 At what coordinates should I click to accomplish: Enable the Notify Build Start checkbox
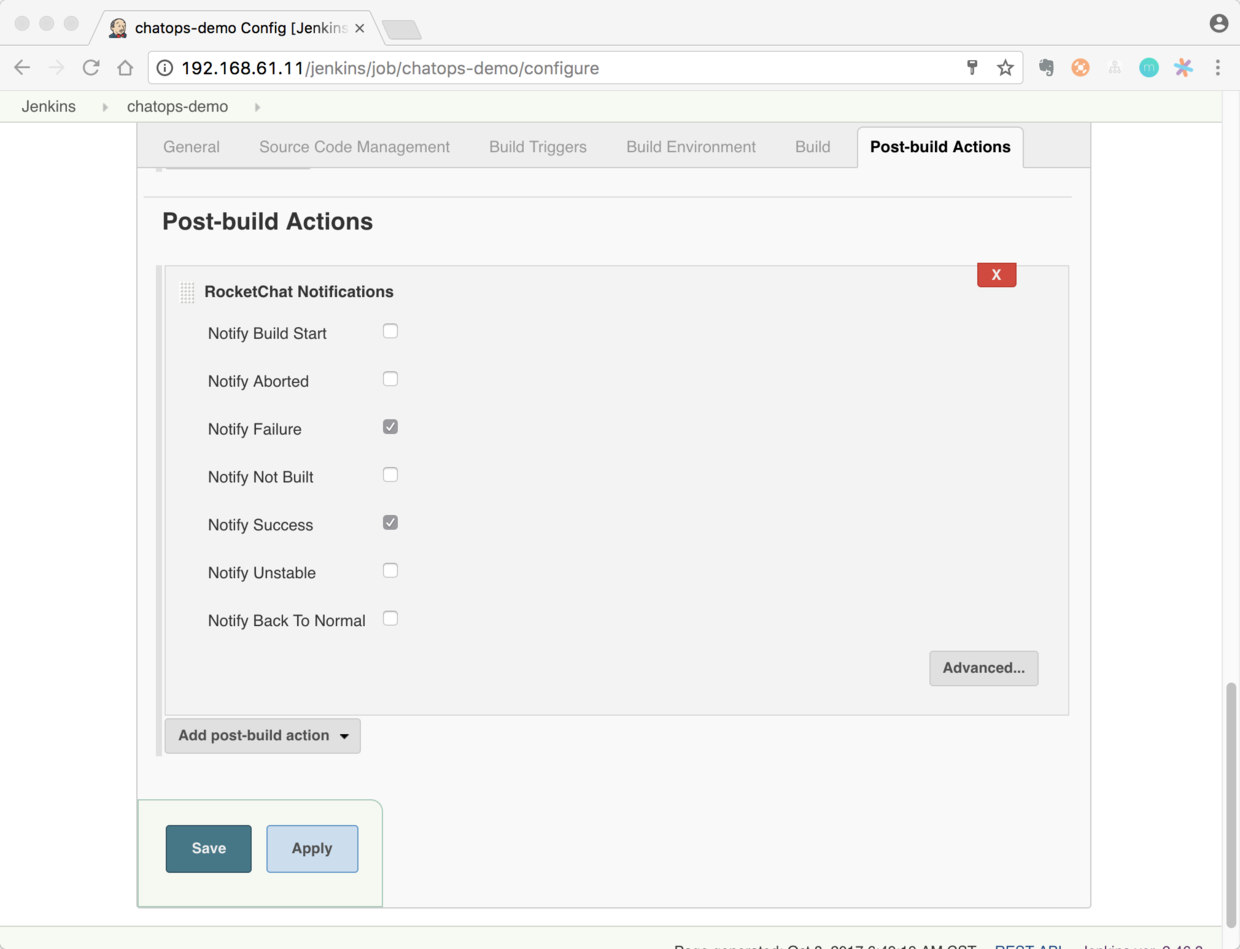click(x=390, y=331)
